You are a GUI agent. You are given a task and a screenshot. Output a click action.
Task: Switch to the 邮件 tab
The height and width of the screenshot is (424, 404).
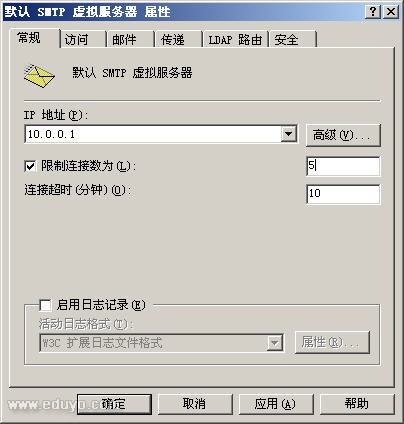click(131, 40)
